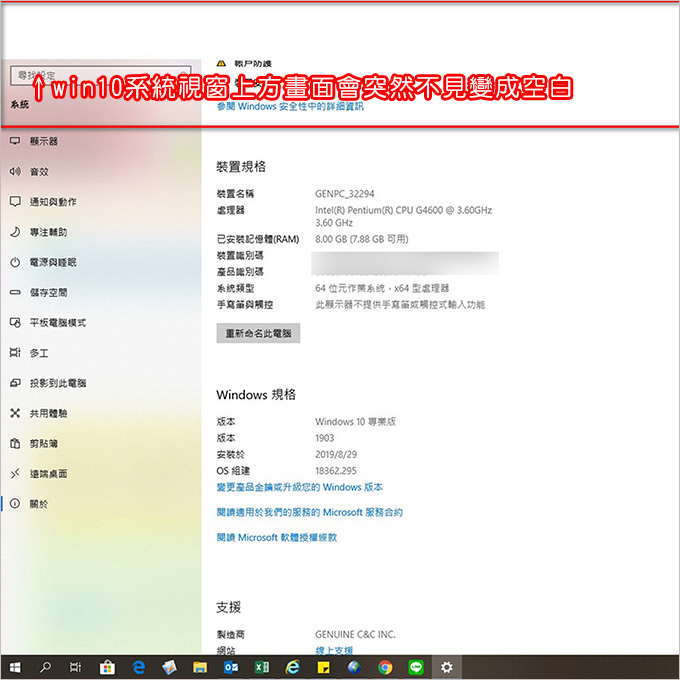
Task: Open Sticky Notes from taskbar
Action: coord(323,667)
